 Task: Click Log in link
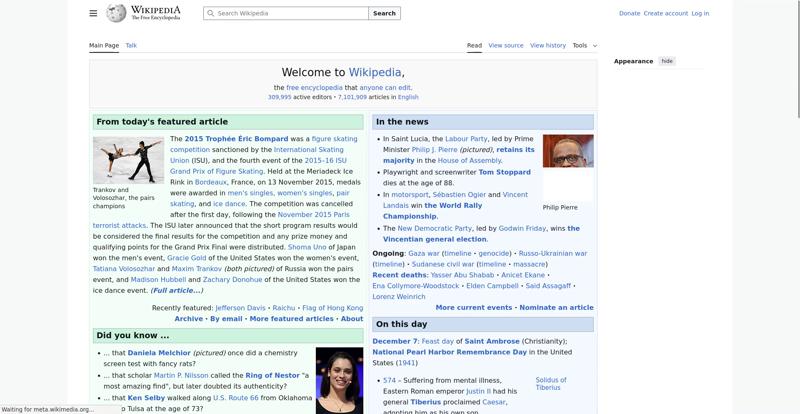coord(700,14)
